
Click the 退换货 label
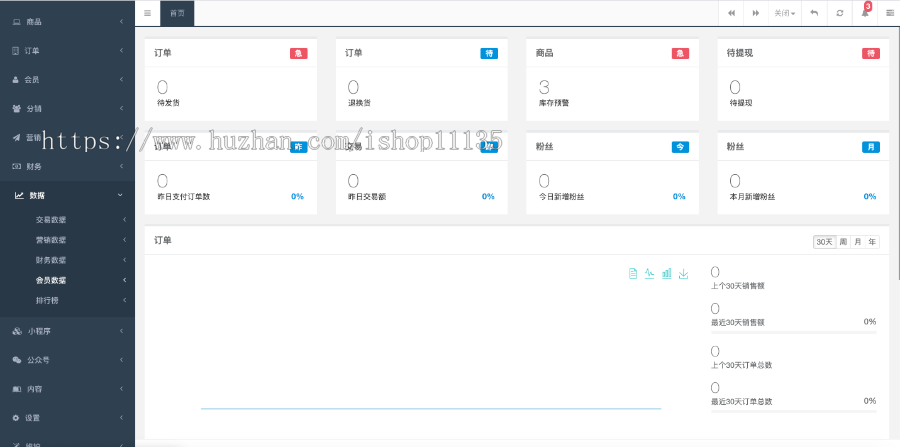[359, 103]
